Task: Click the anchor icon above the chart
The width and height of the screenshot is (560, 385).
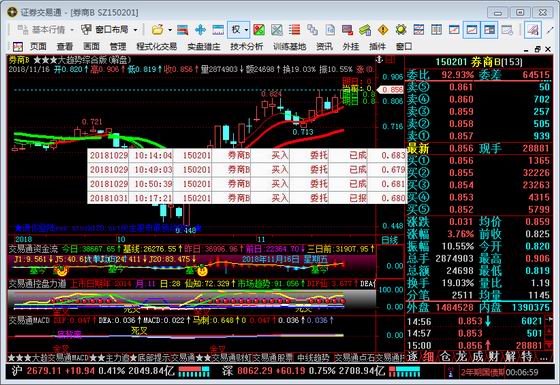Action: (379, 59)
